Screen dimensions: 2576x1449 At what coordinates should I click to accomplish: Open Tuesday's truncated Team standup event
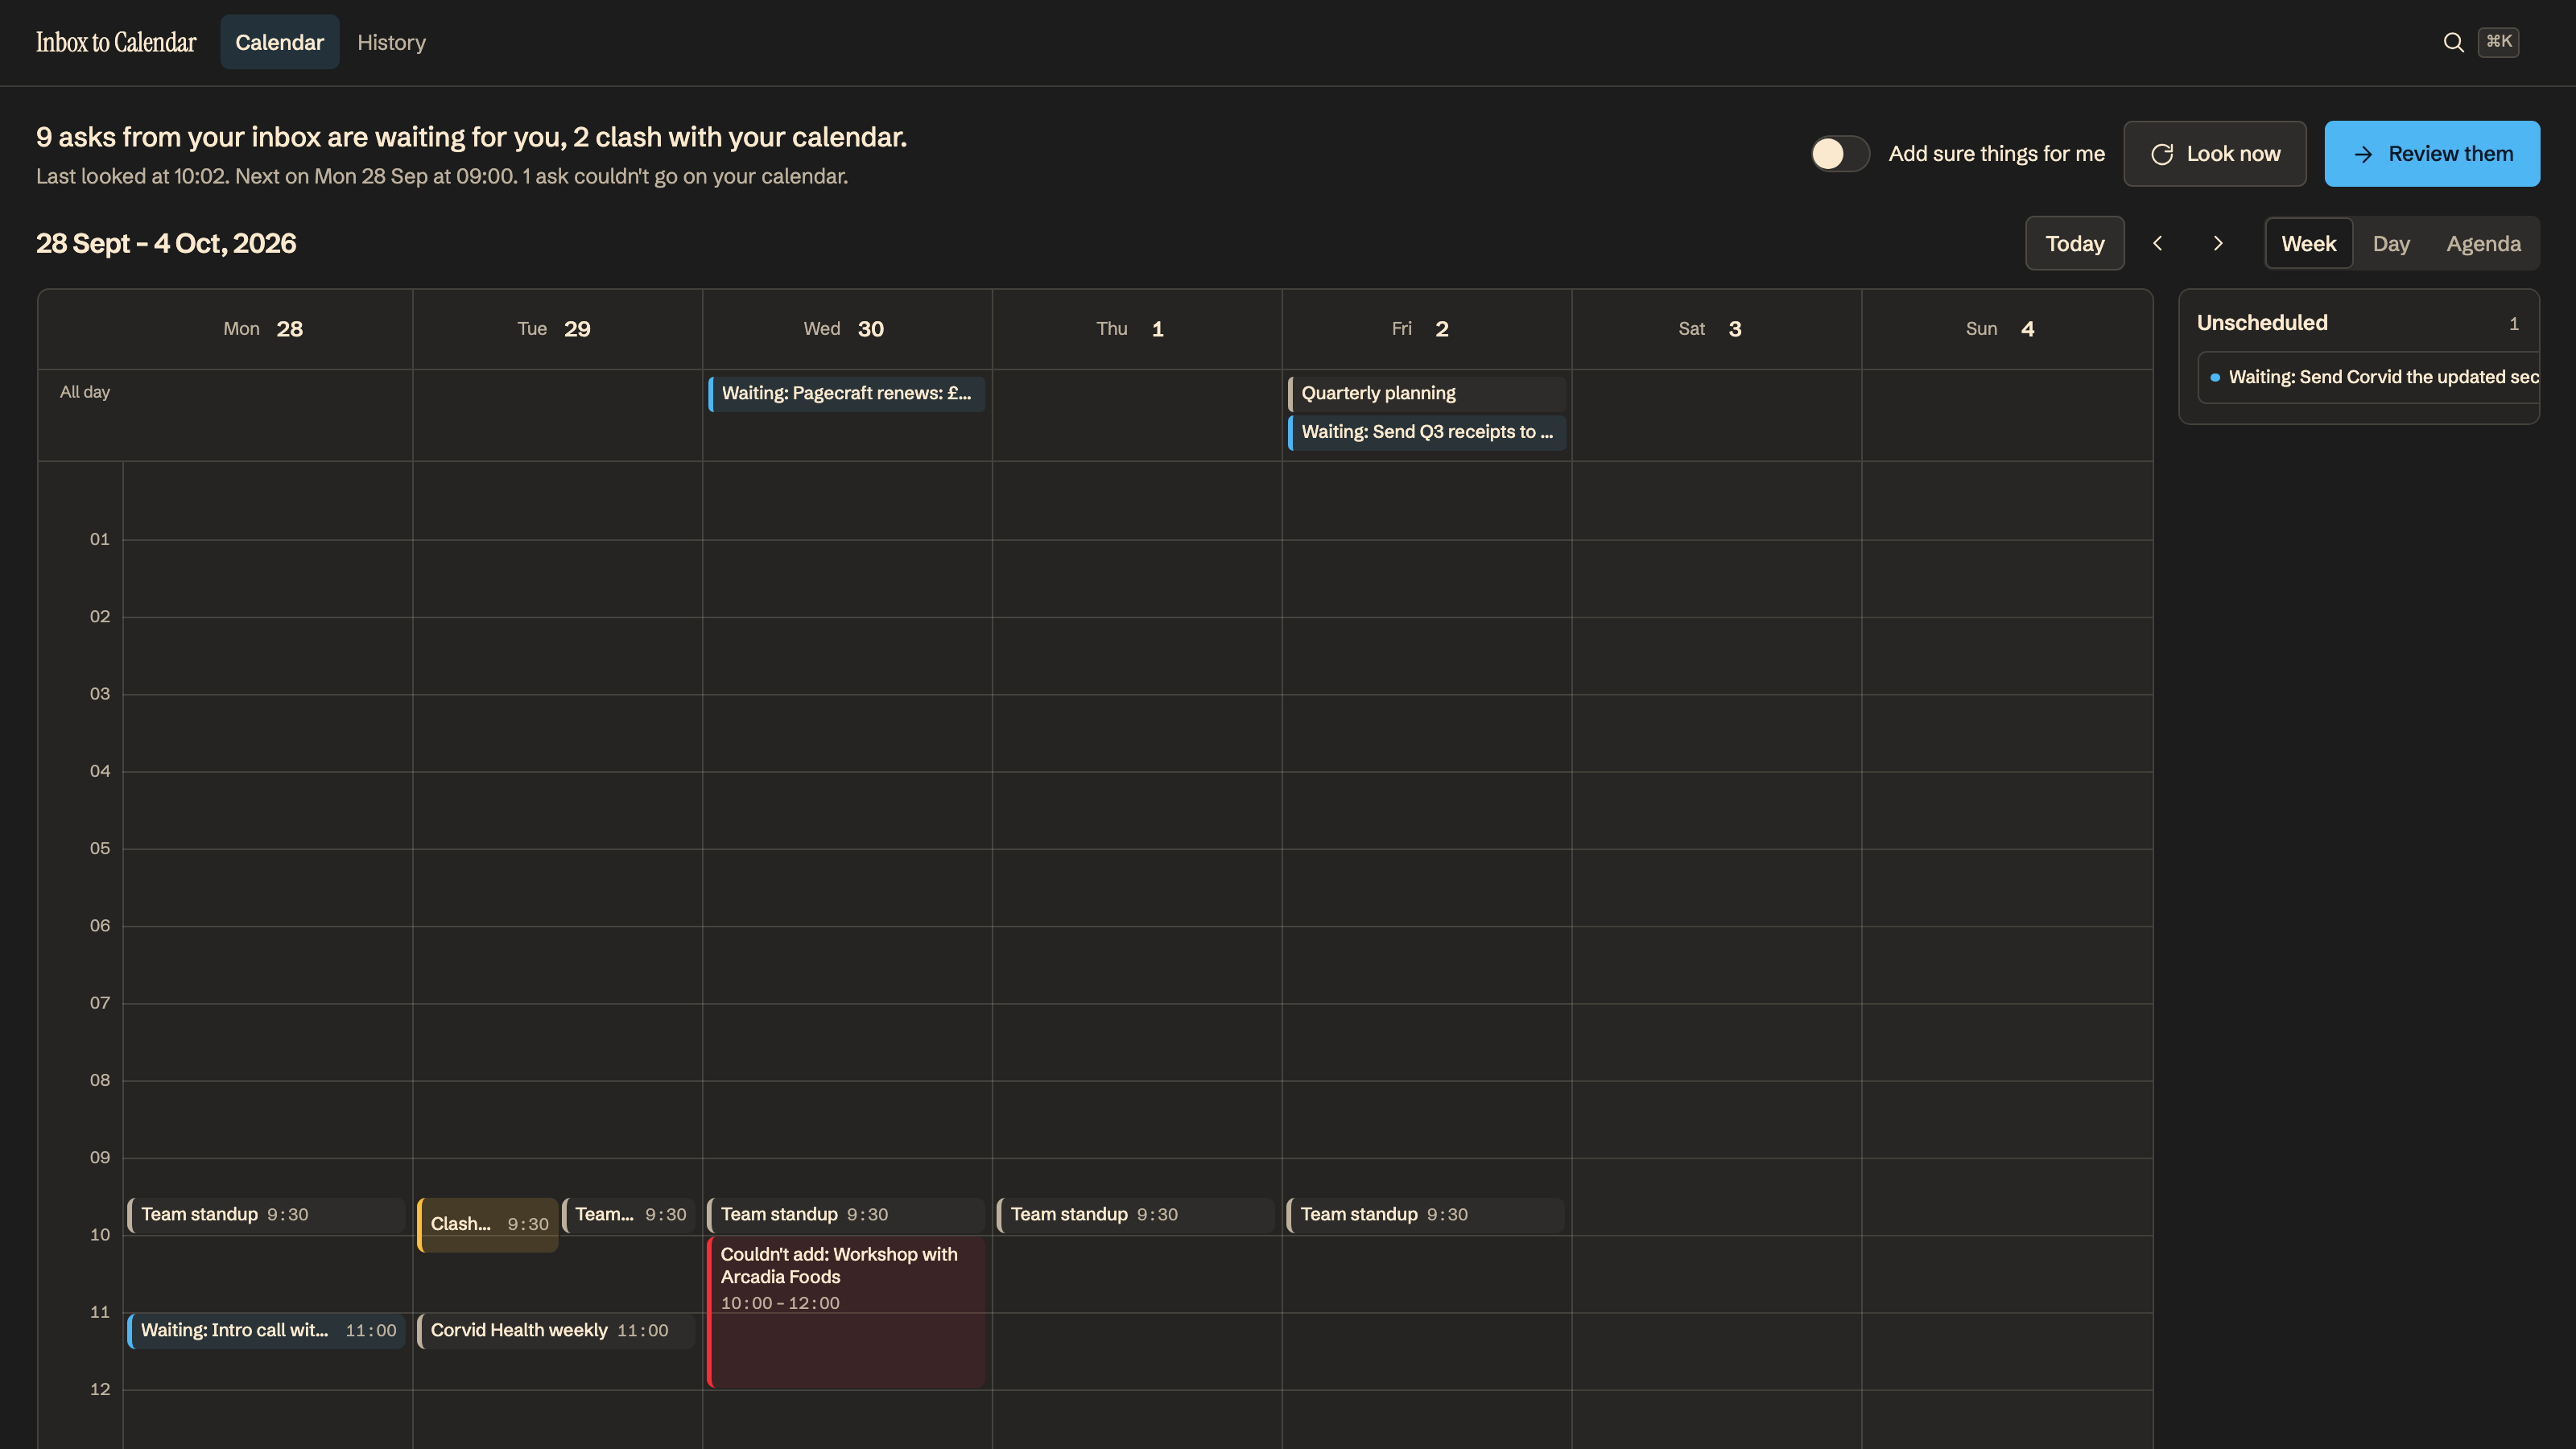click(628, 1215)
